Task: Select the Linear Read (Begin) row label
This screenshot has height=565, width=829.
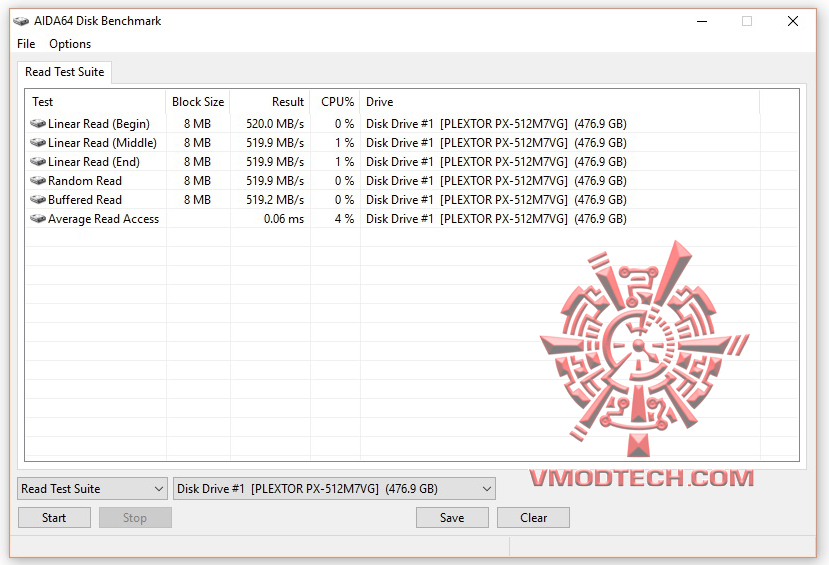Action: pos(99,124)
